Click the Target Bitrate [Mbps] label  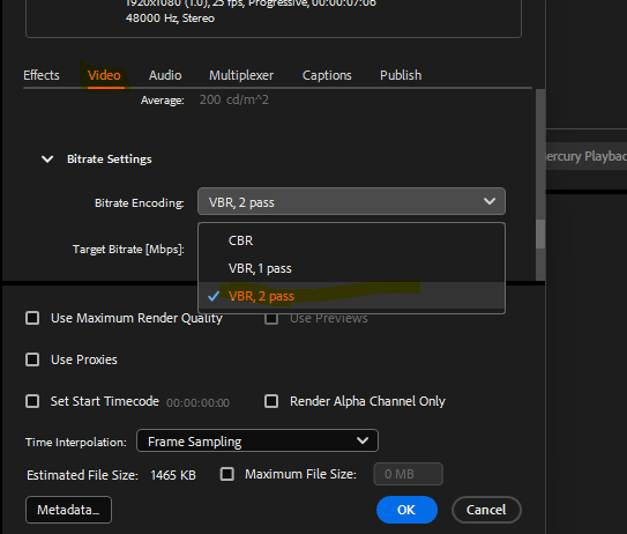point(128,250)
